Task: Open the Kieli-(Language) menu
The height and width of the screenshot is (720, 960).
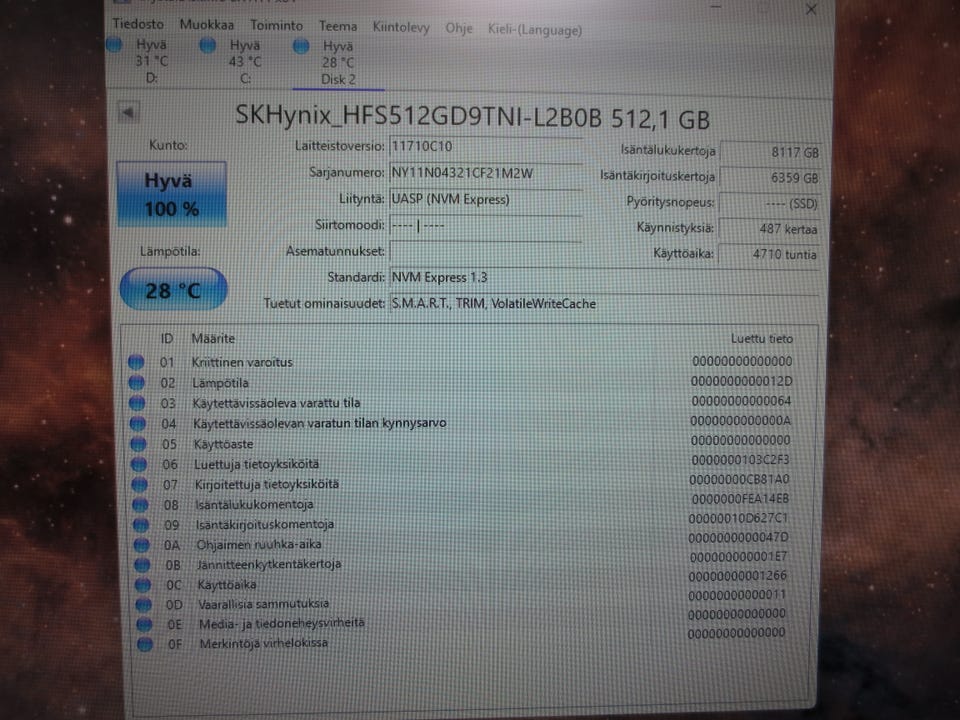Action: point(534,29)
